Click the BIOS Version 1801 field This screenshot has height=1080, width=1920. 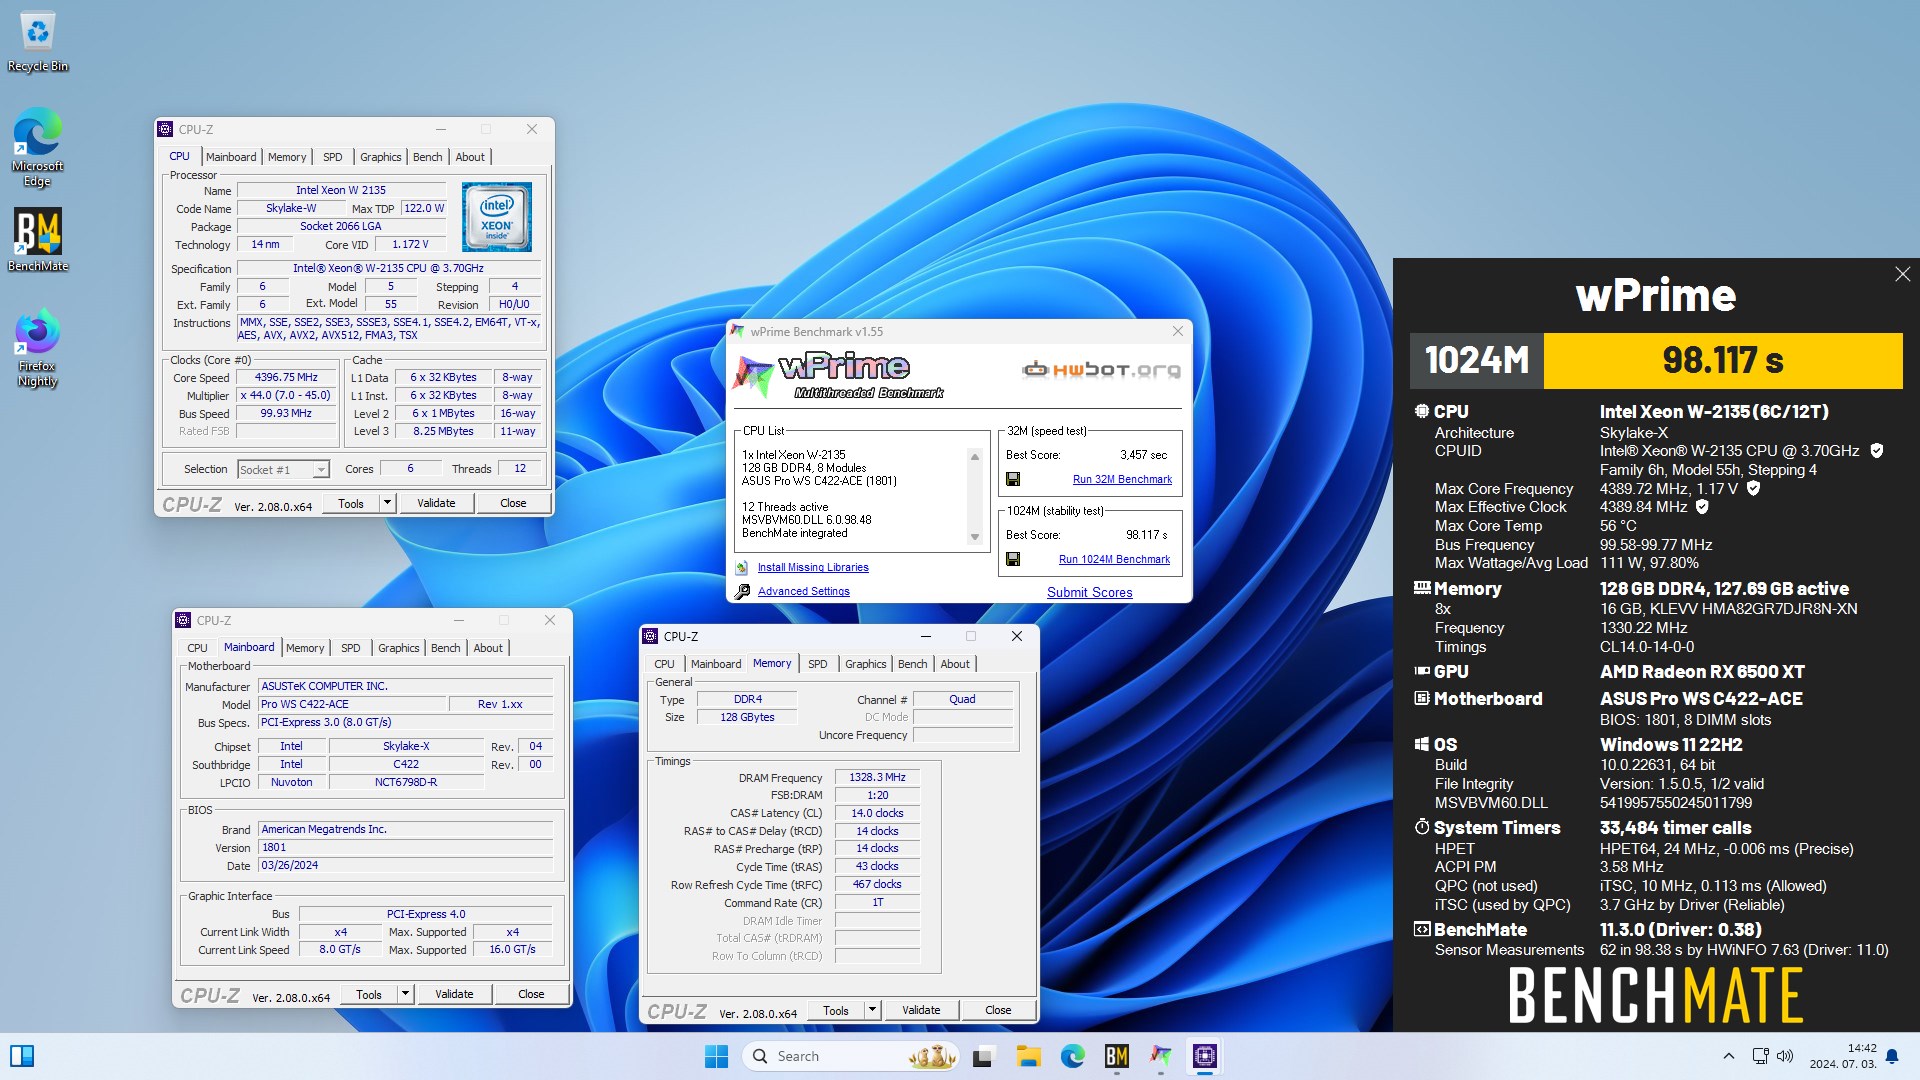[x=405, y=847]
